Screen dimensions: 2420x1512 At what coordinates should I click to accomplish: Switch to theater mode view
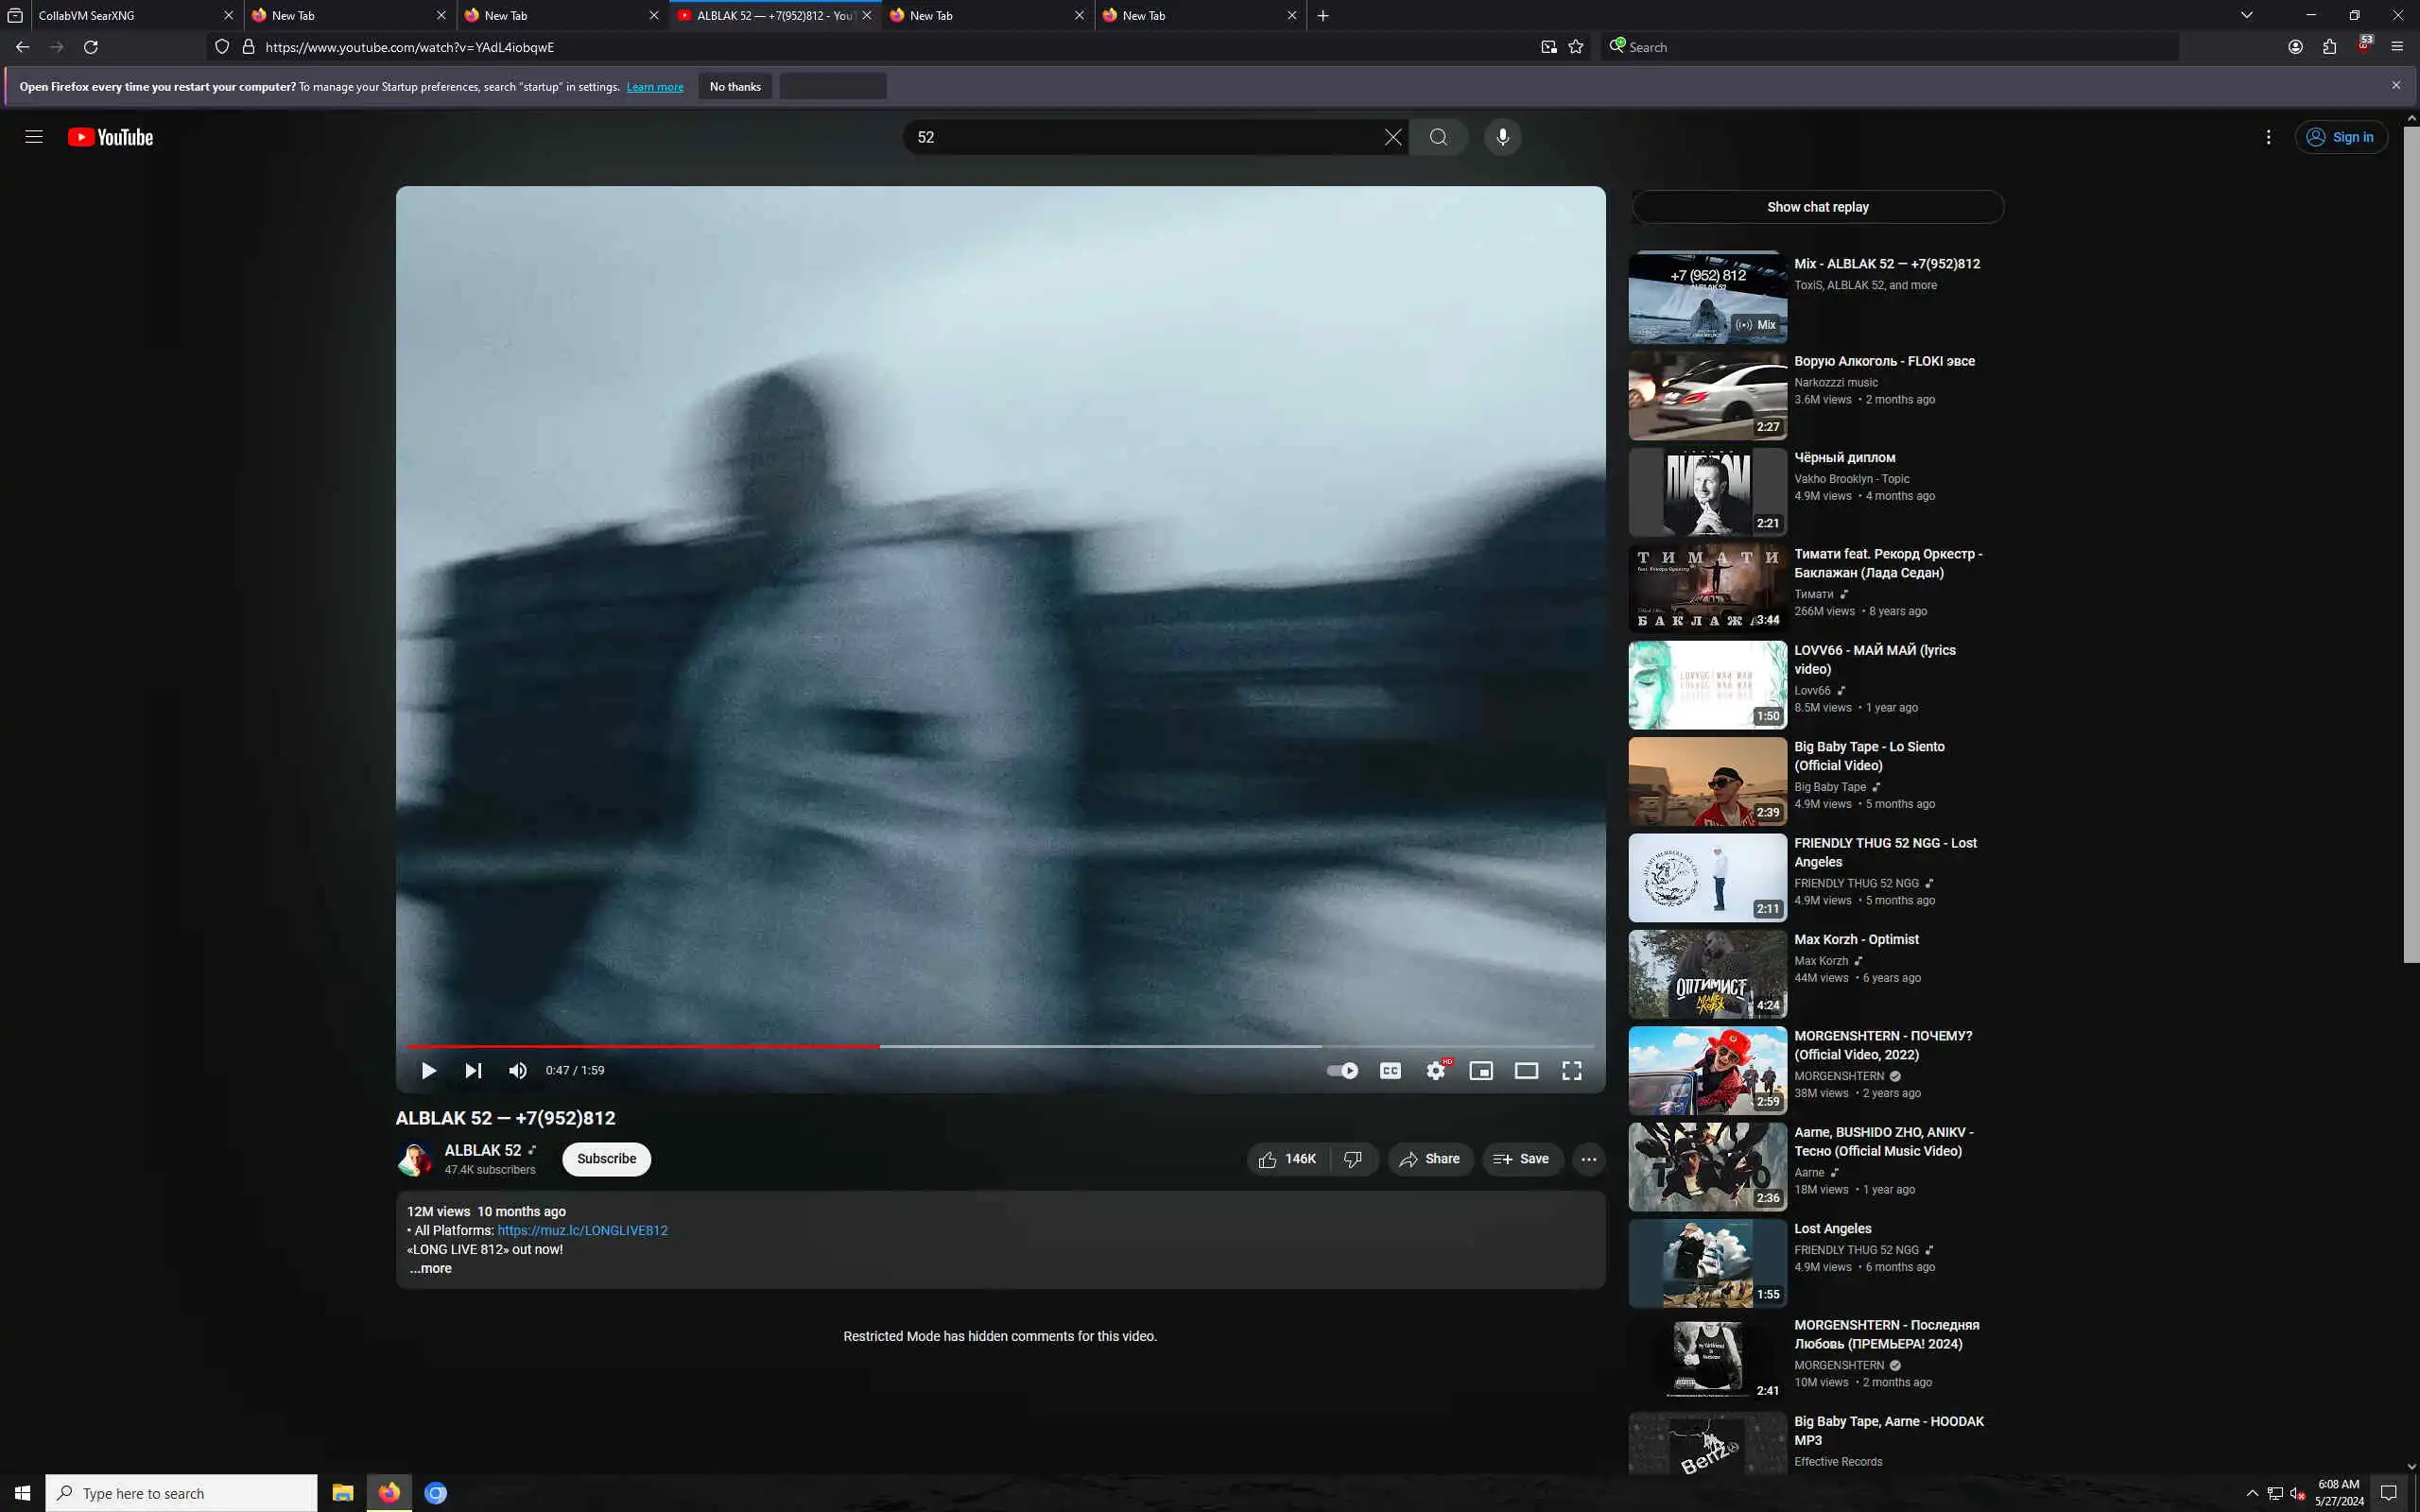(1526, 1070)
